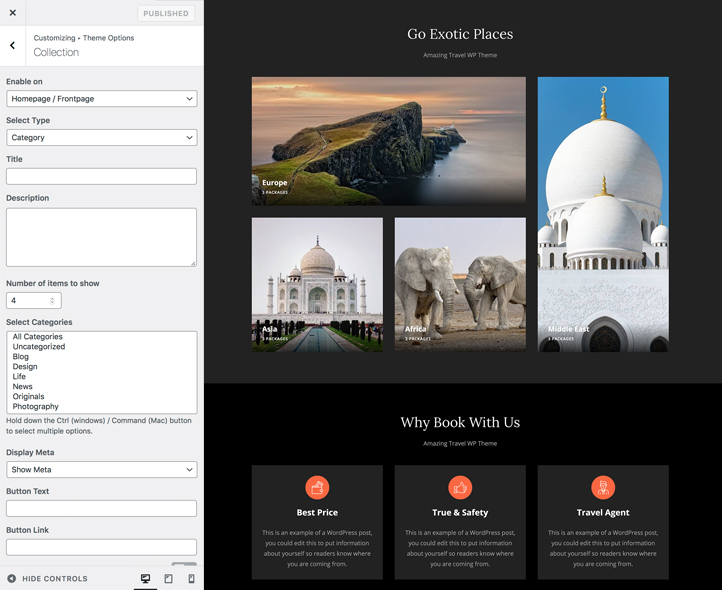This screenshot has height=590, width=722.
Task: Click the Published button
Action: click(166, 13)
